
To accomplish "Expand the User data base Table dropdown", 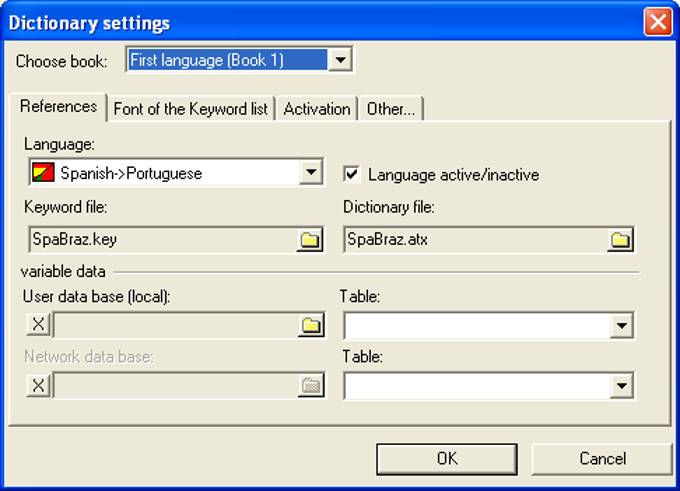I will pos(623,326).
